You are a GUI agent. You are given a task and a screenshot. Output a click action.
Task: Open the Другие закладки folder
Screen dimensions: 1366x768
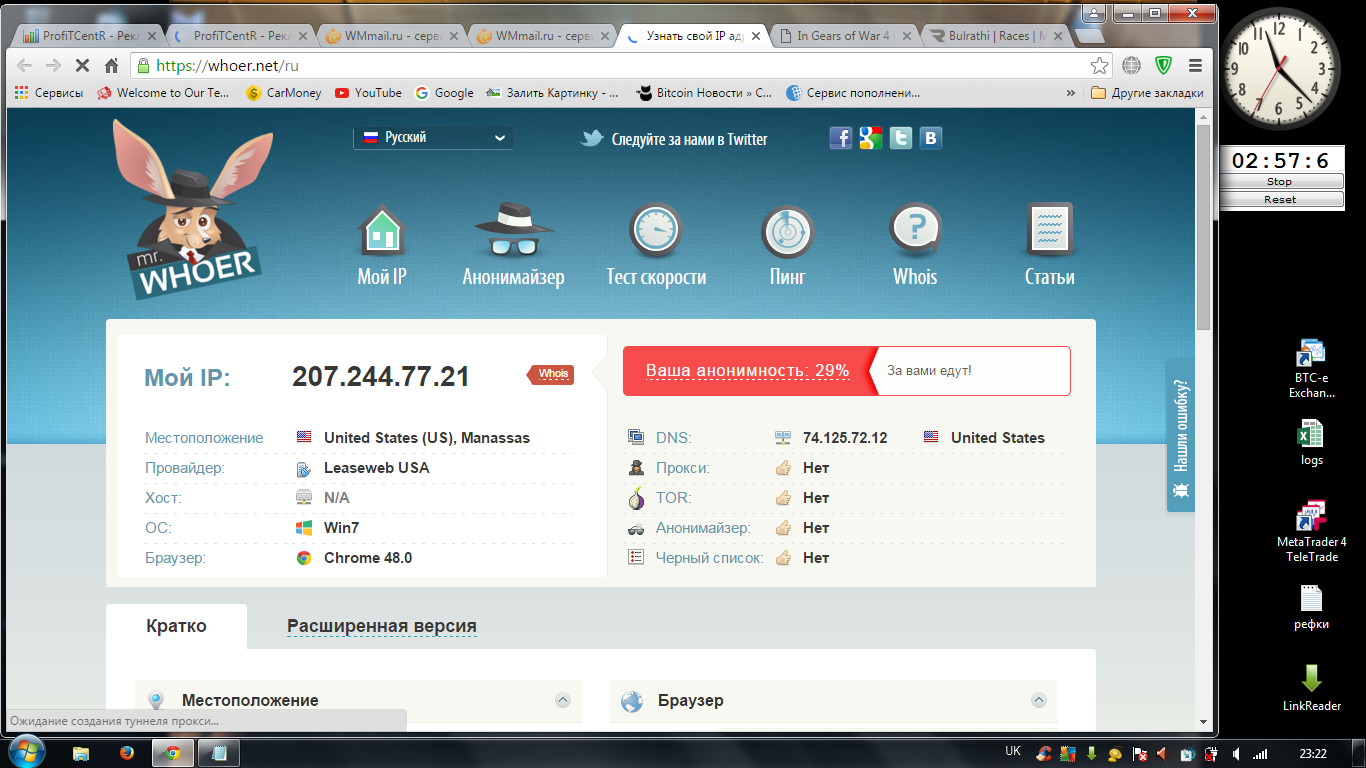(x=1147, y=93)
